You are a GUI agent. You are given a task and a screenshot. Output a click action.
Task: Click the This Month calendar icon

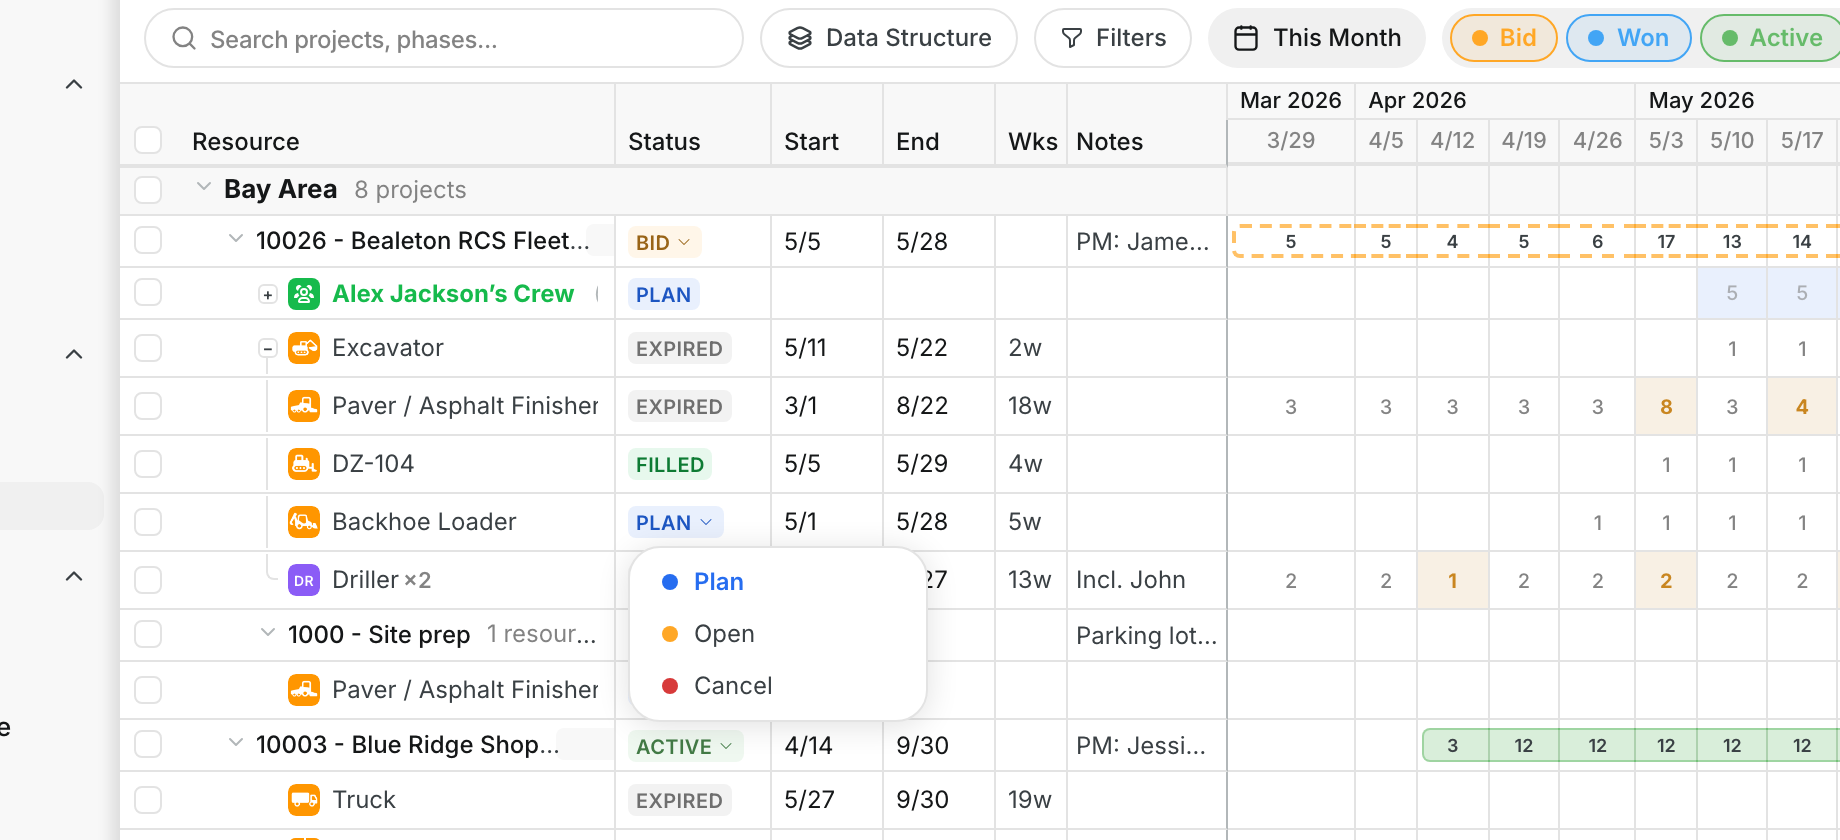tap(1246, 38)
